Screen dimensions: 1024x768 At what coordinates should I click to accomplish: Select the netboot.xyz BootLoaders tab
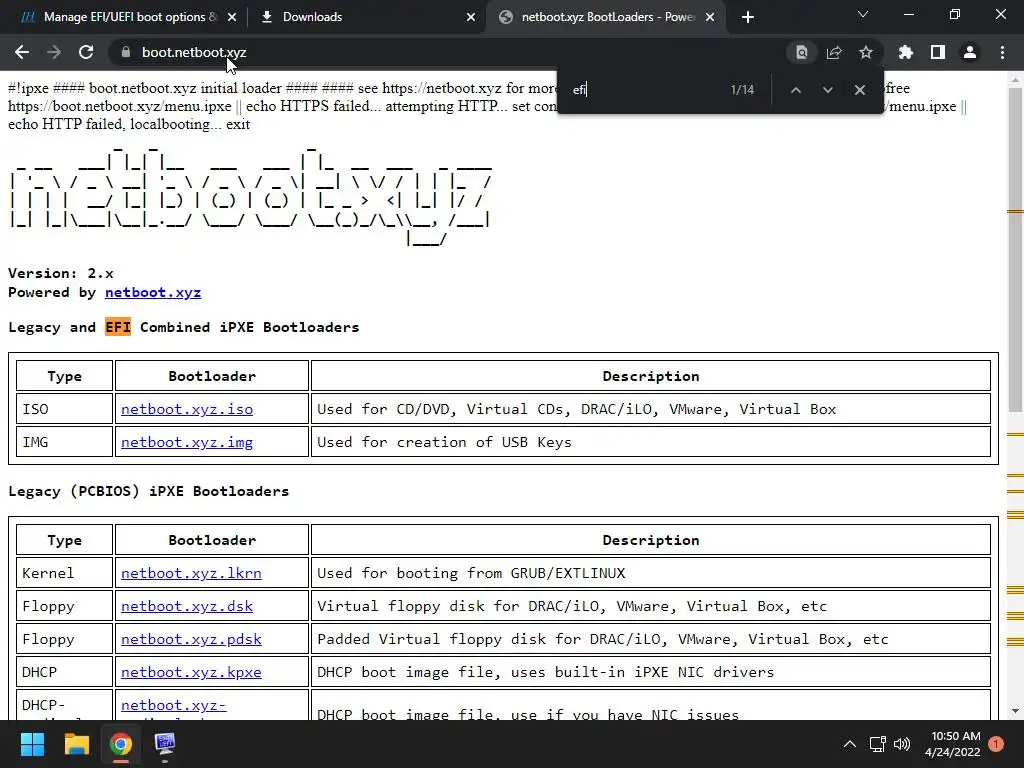[x=607, y=17]
